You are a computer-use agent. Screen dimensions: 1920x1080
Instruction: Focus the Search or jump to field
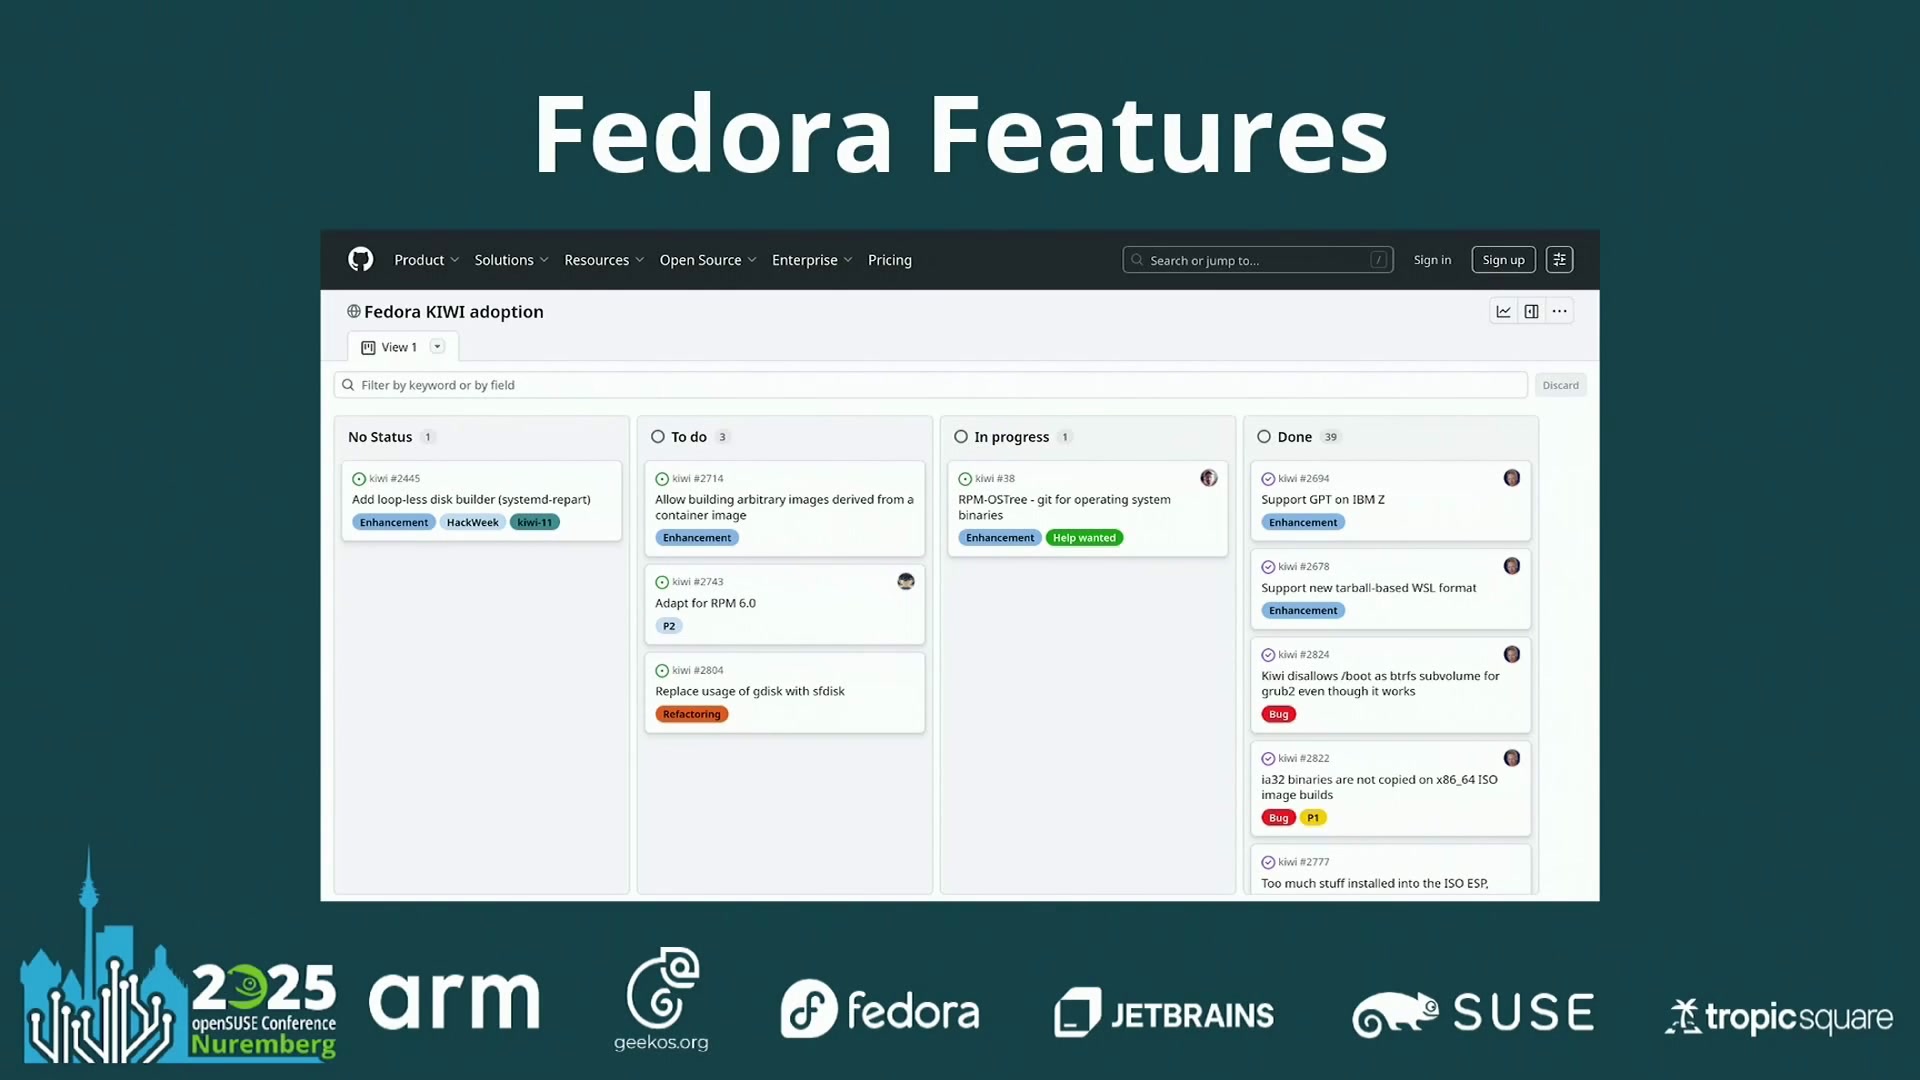tap(1257, 260)
